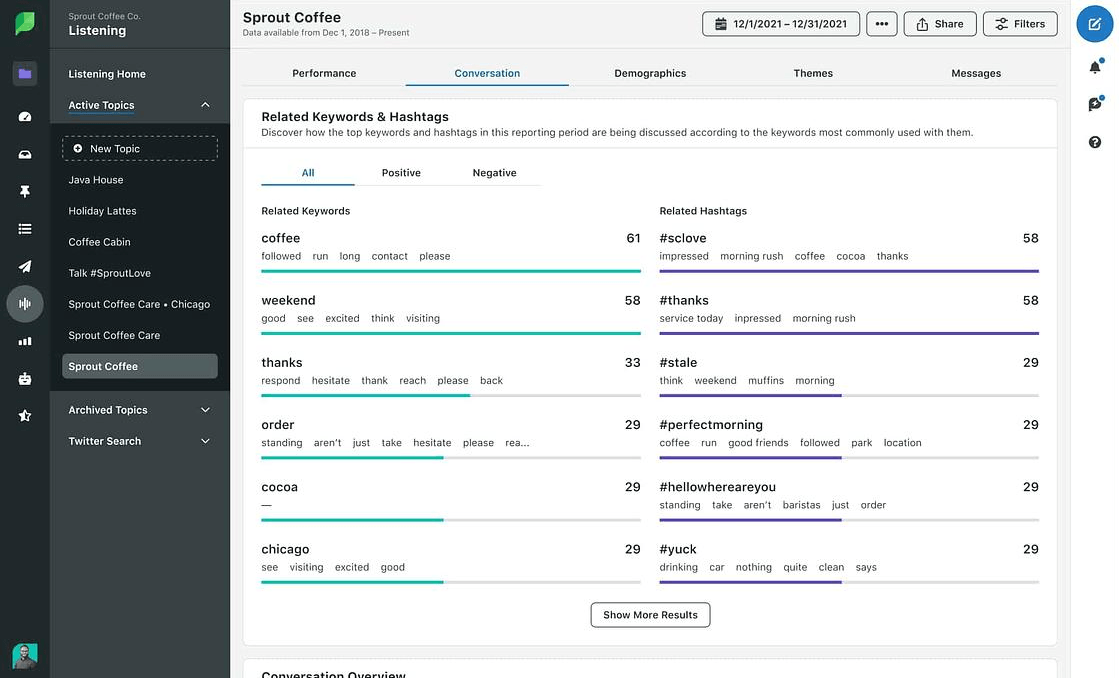Open the list feeds icon
This screenshot has width=1119, height=678.
[x=25, y=229]
